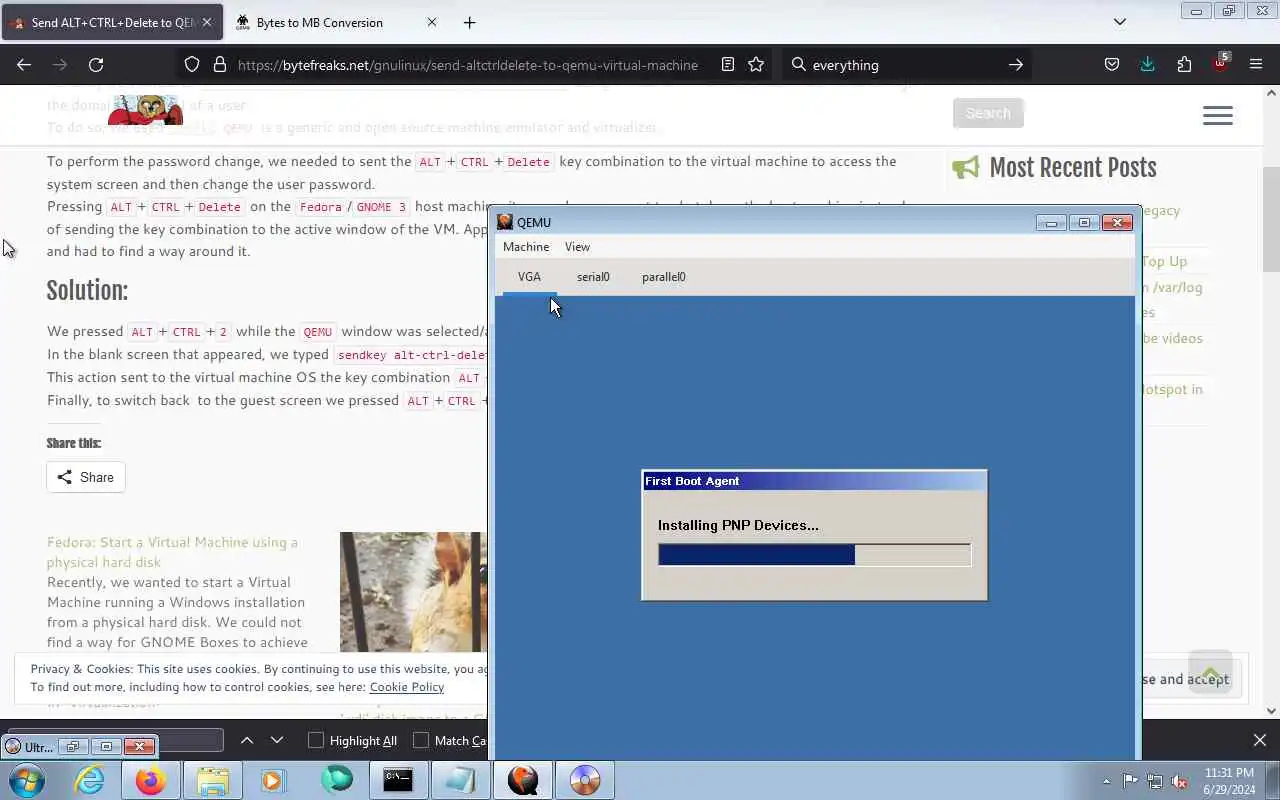
Task: Click the volume speaker tray icon
Action: click(1180, 781)
